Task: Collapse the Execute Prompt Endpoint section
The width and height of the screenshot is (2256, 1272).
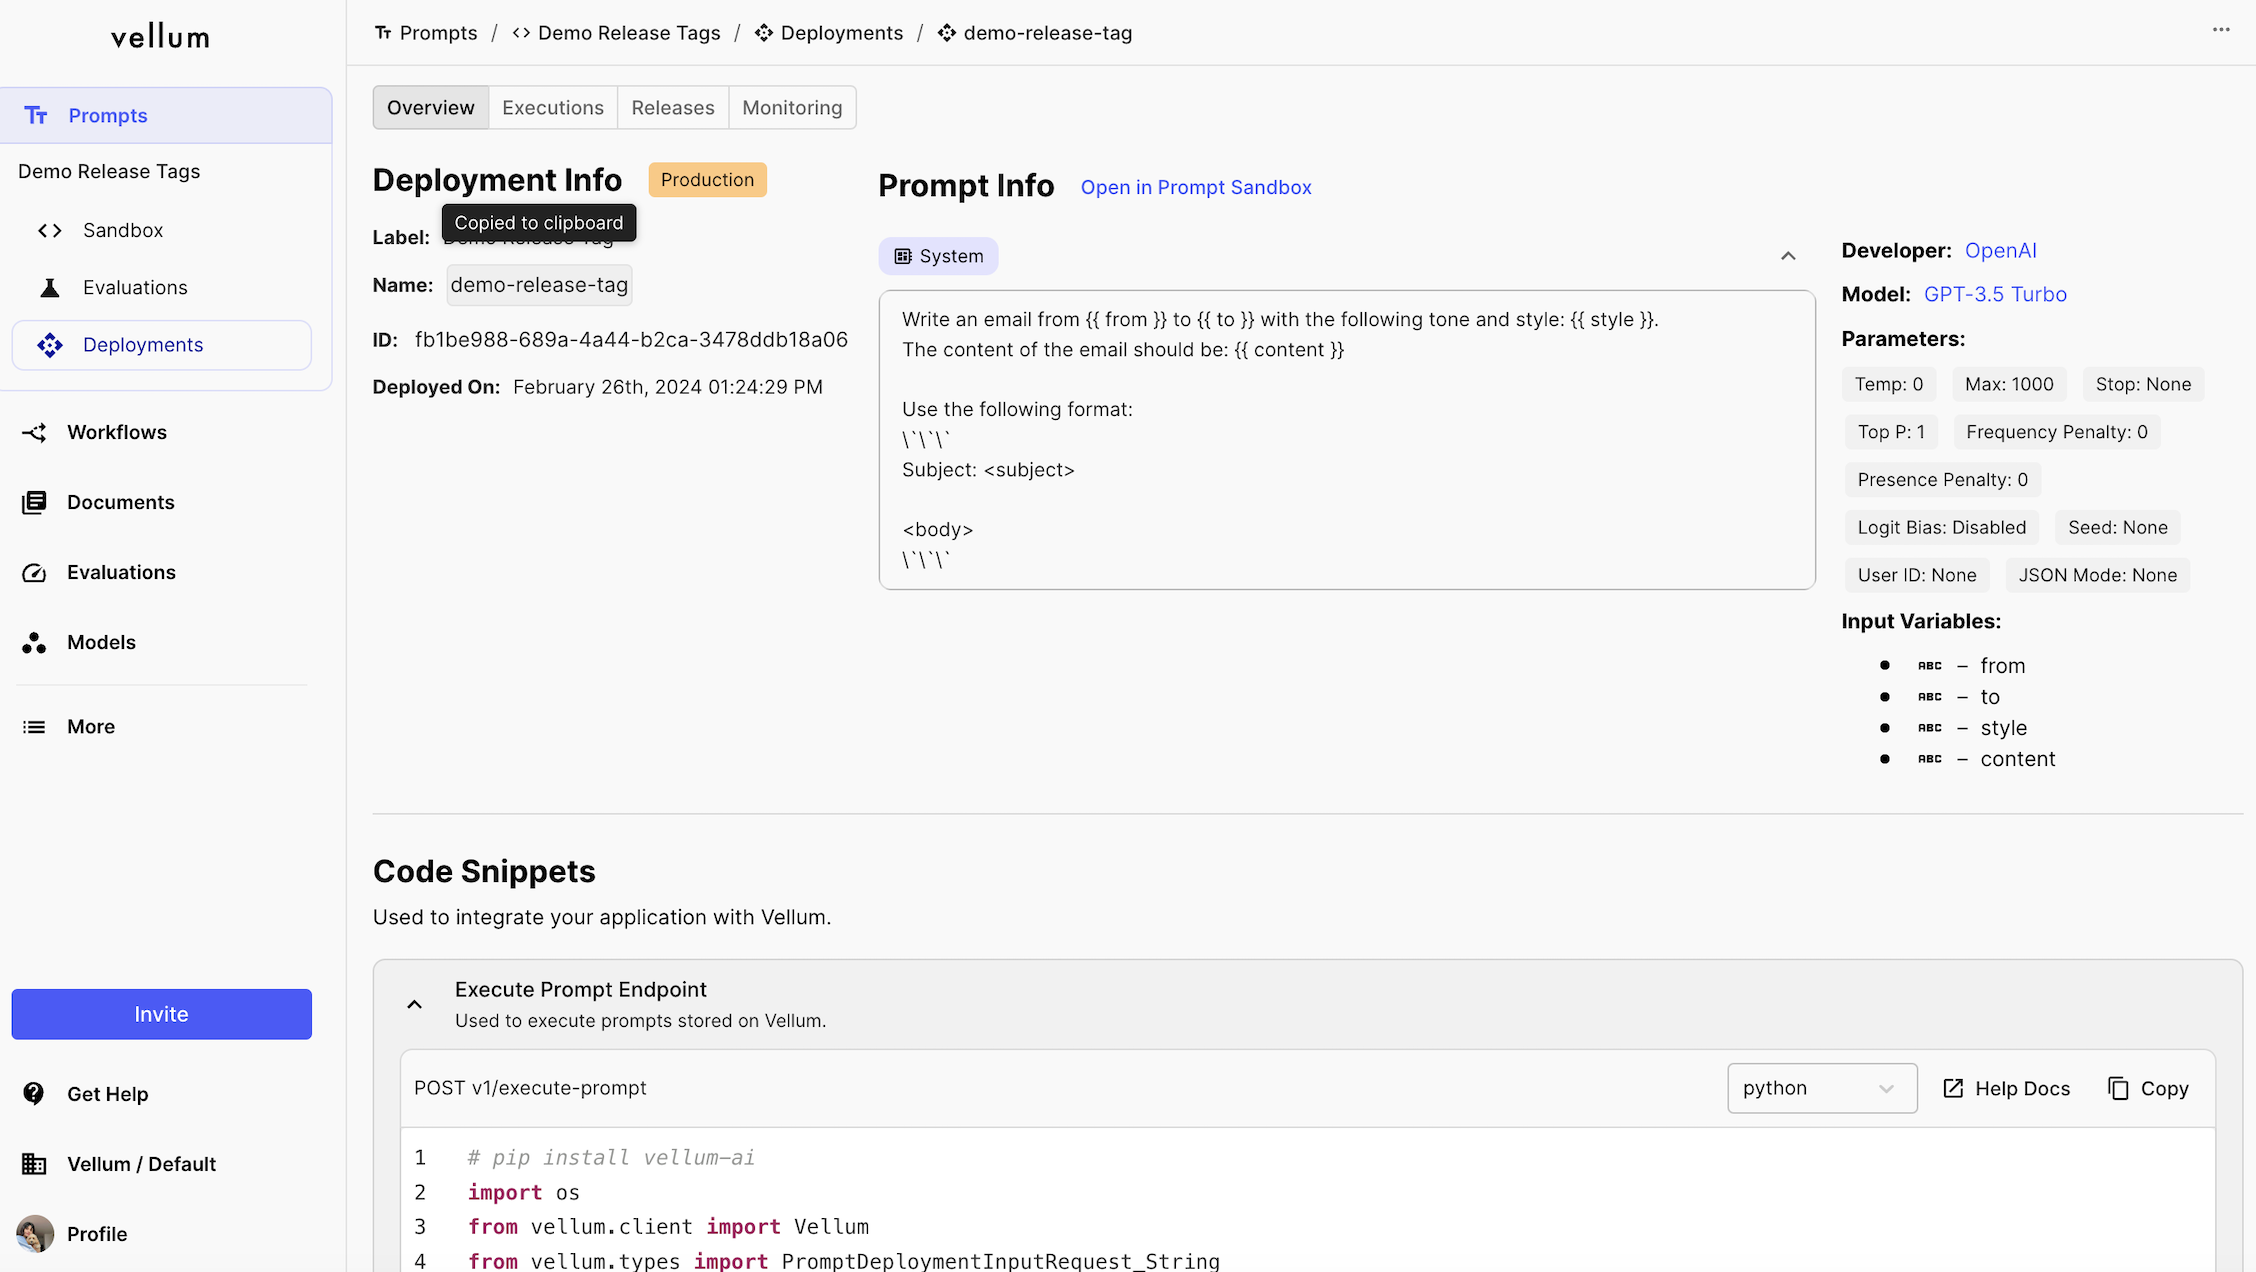Action: pyautogui.click(x=414, y=1004)
